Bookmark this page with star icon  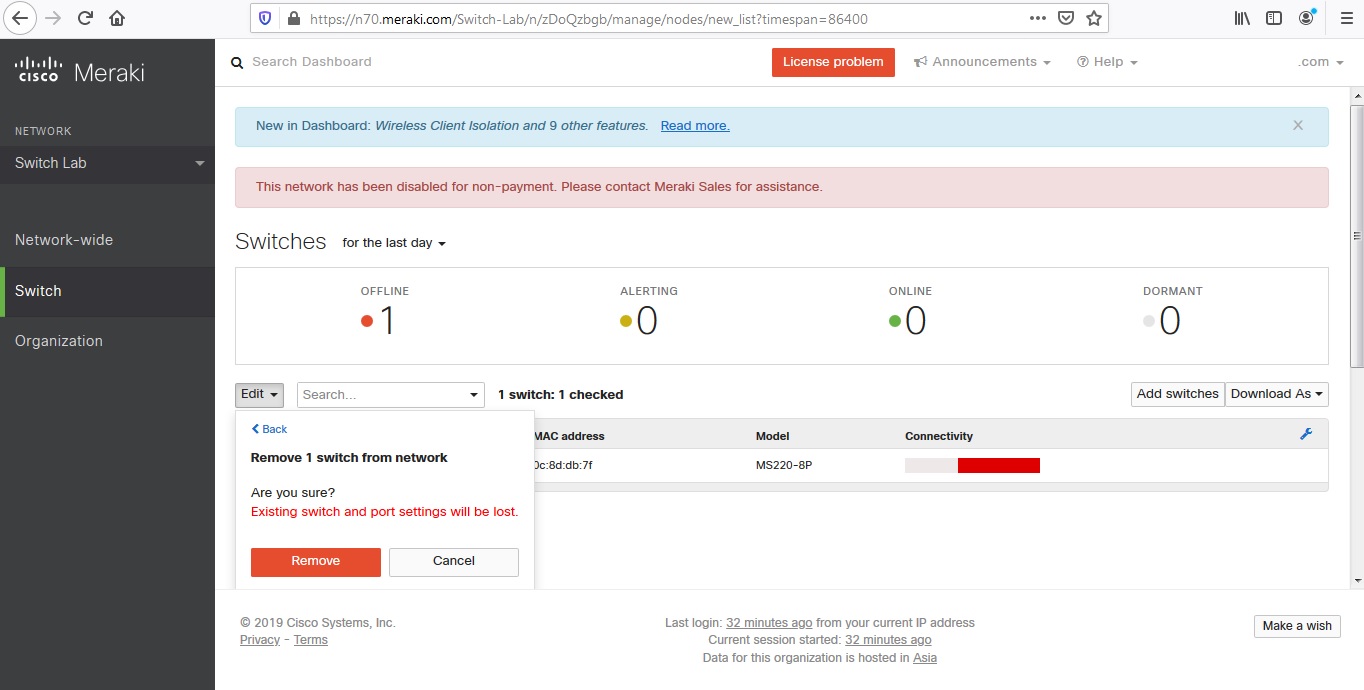1094,18
